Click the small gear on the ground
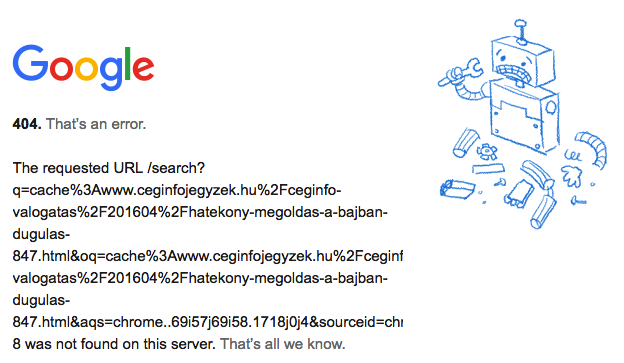The width and height of the screenshot is (624, 363). [x=486, y=151]
